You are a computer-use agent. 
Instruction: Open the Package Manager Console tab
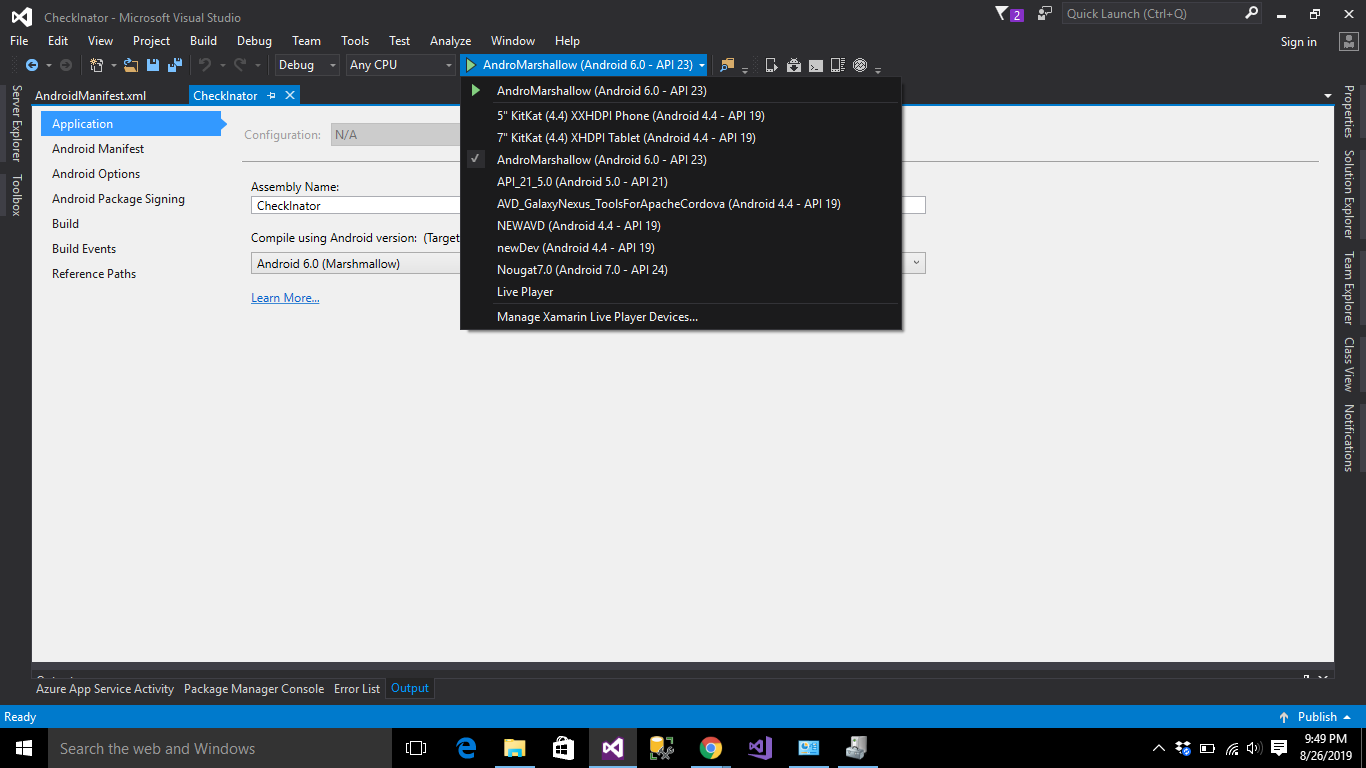point(254,689)
